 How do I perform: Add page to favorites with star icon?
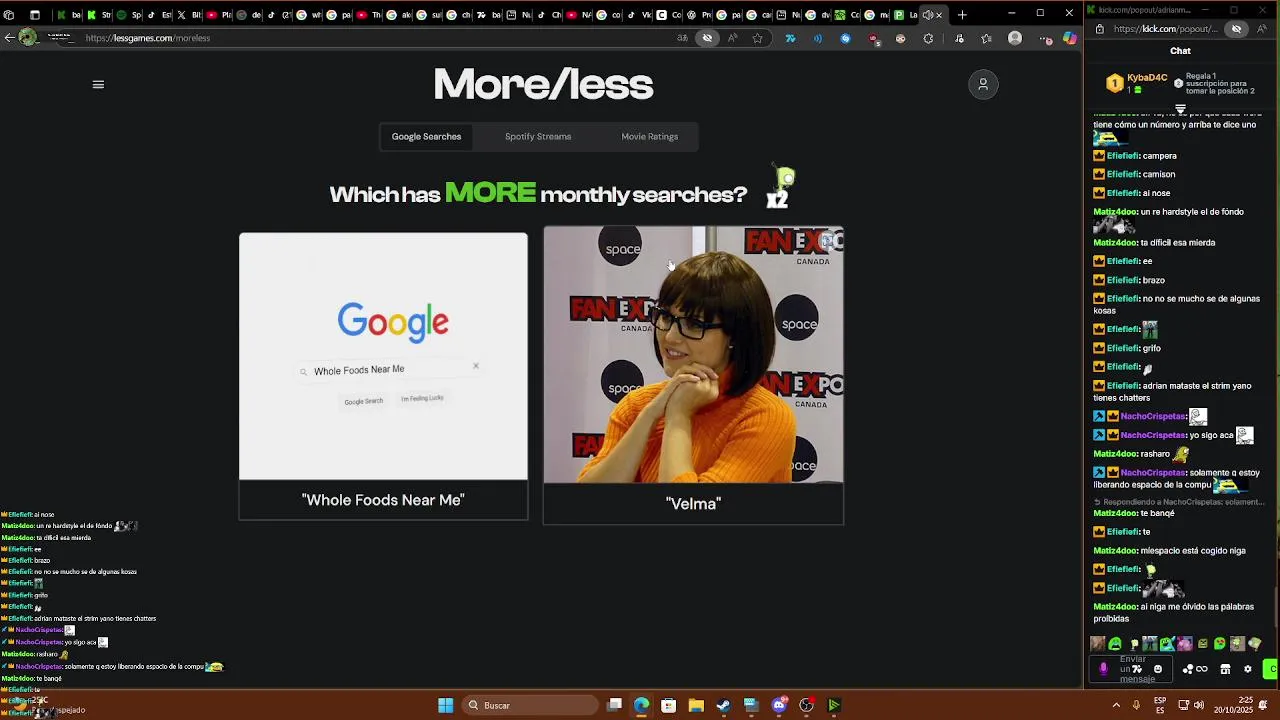tap(758, 38)
